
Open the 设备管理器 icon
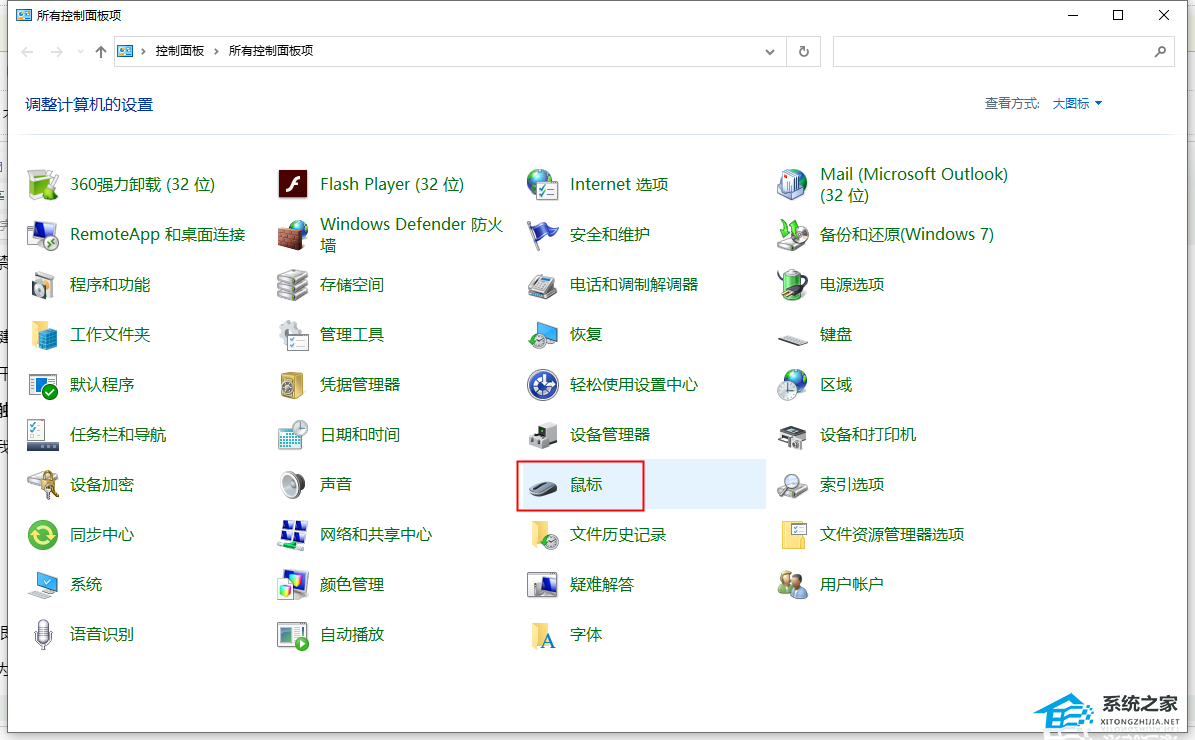[542, 435]
